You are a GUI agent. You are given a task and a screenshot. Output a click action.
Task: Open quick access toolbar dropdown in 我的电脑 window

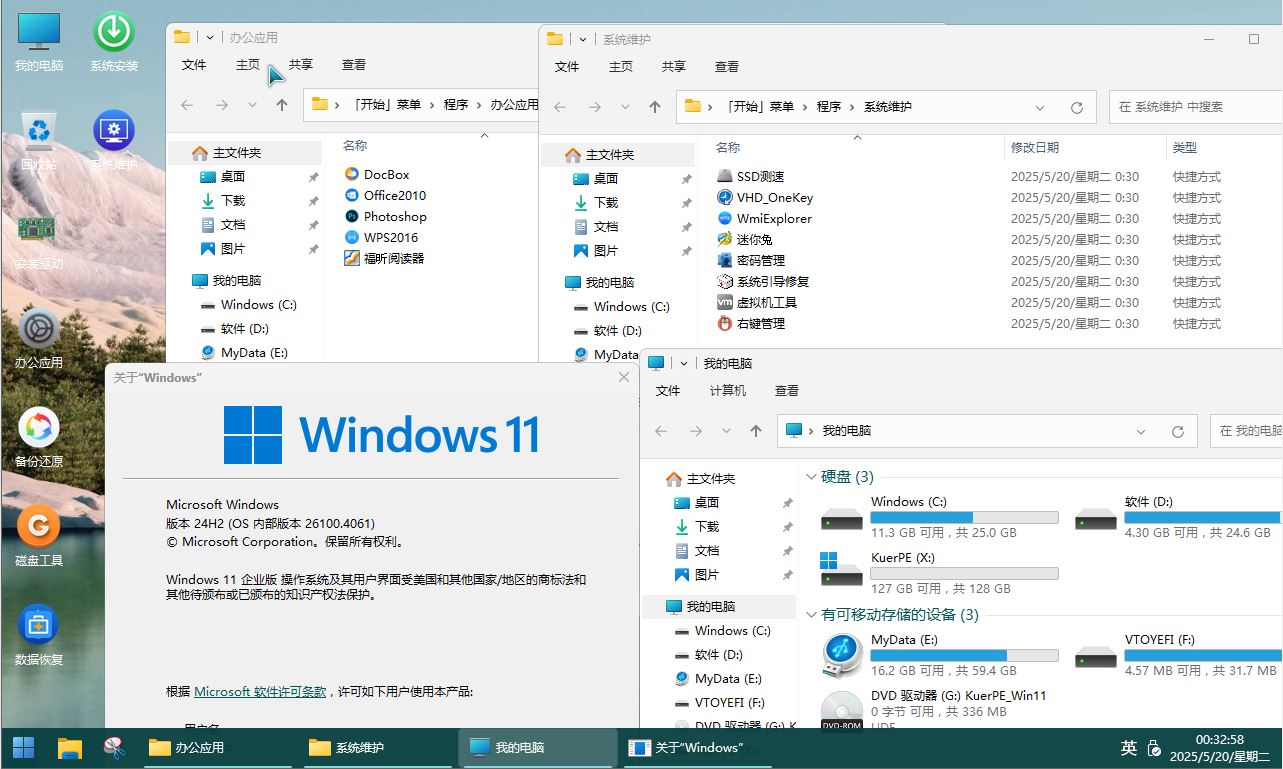click(x=684, y=363)
